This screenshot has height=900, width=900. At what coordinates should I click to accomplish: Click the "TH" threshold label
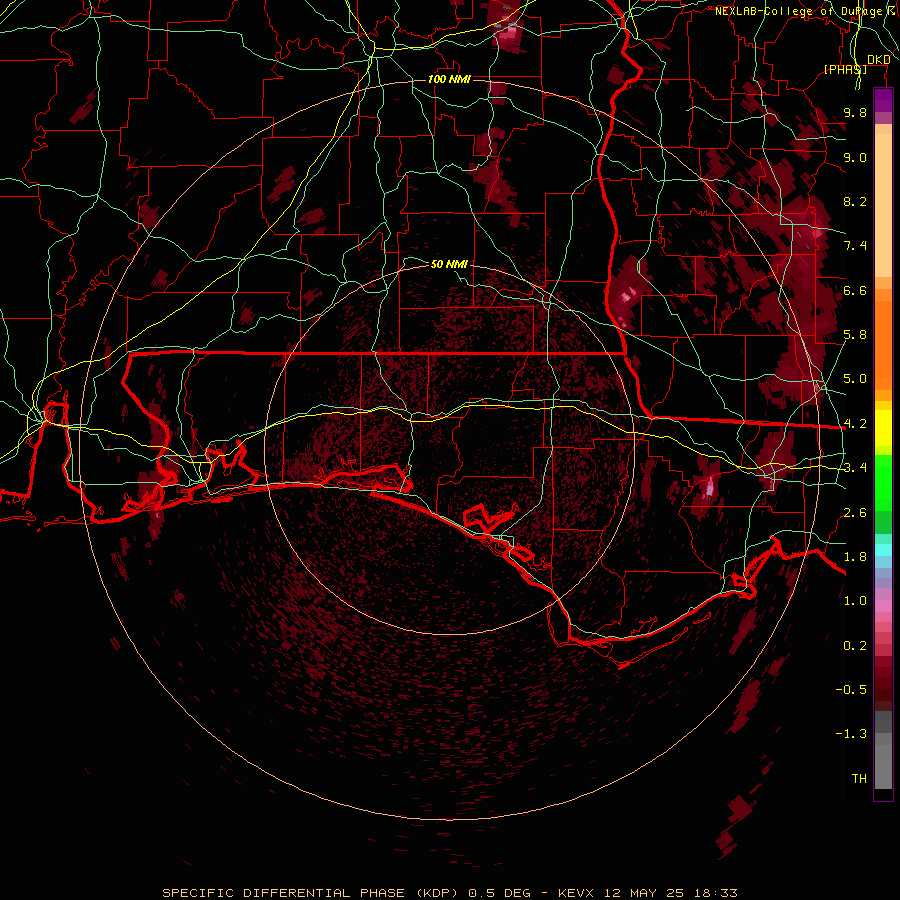pyautogui.click(x=859, y=779)
